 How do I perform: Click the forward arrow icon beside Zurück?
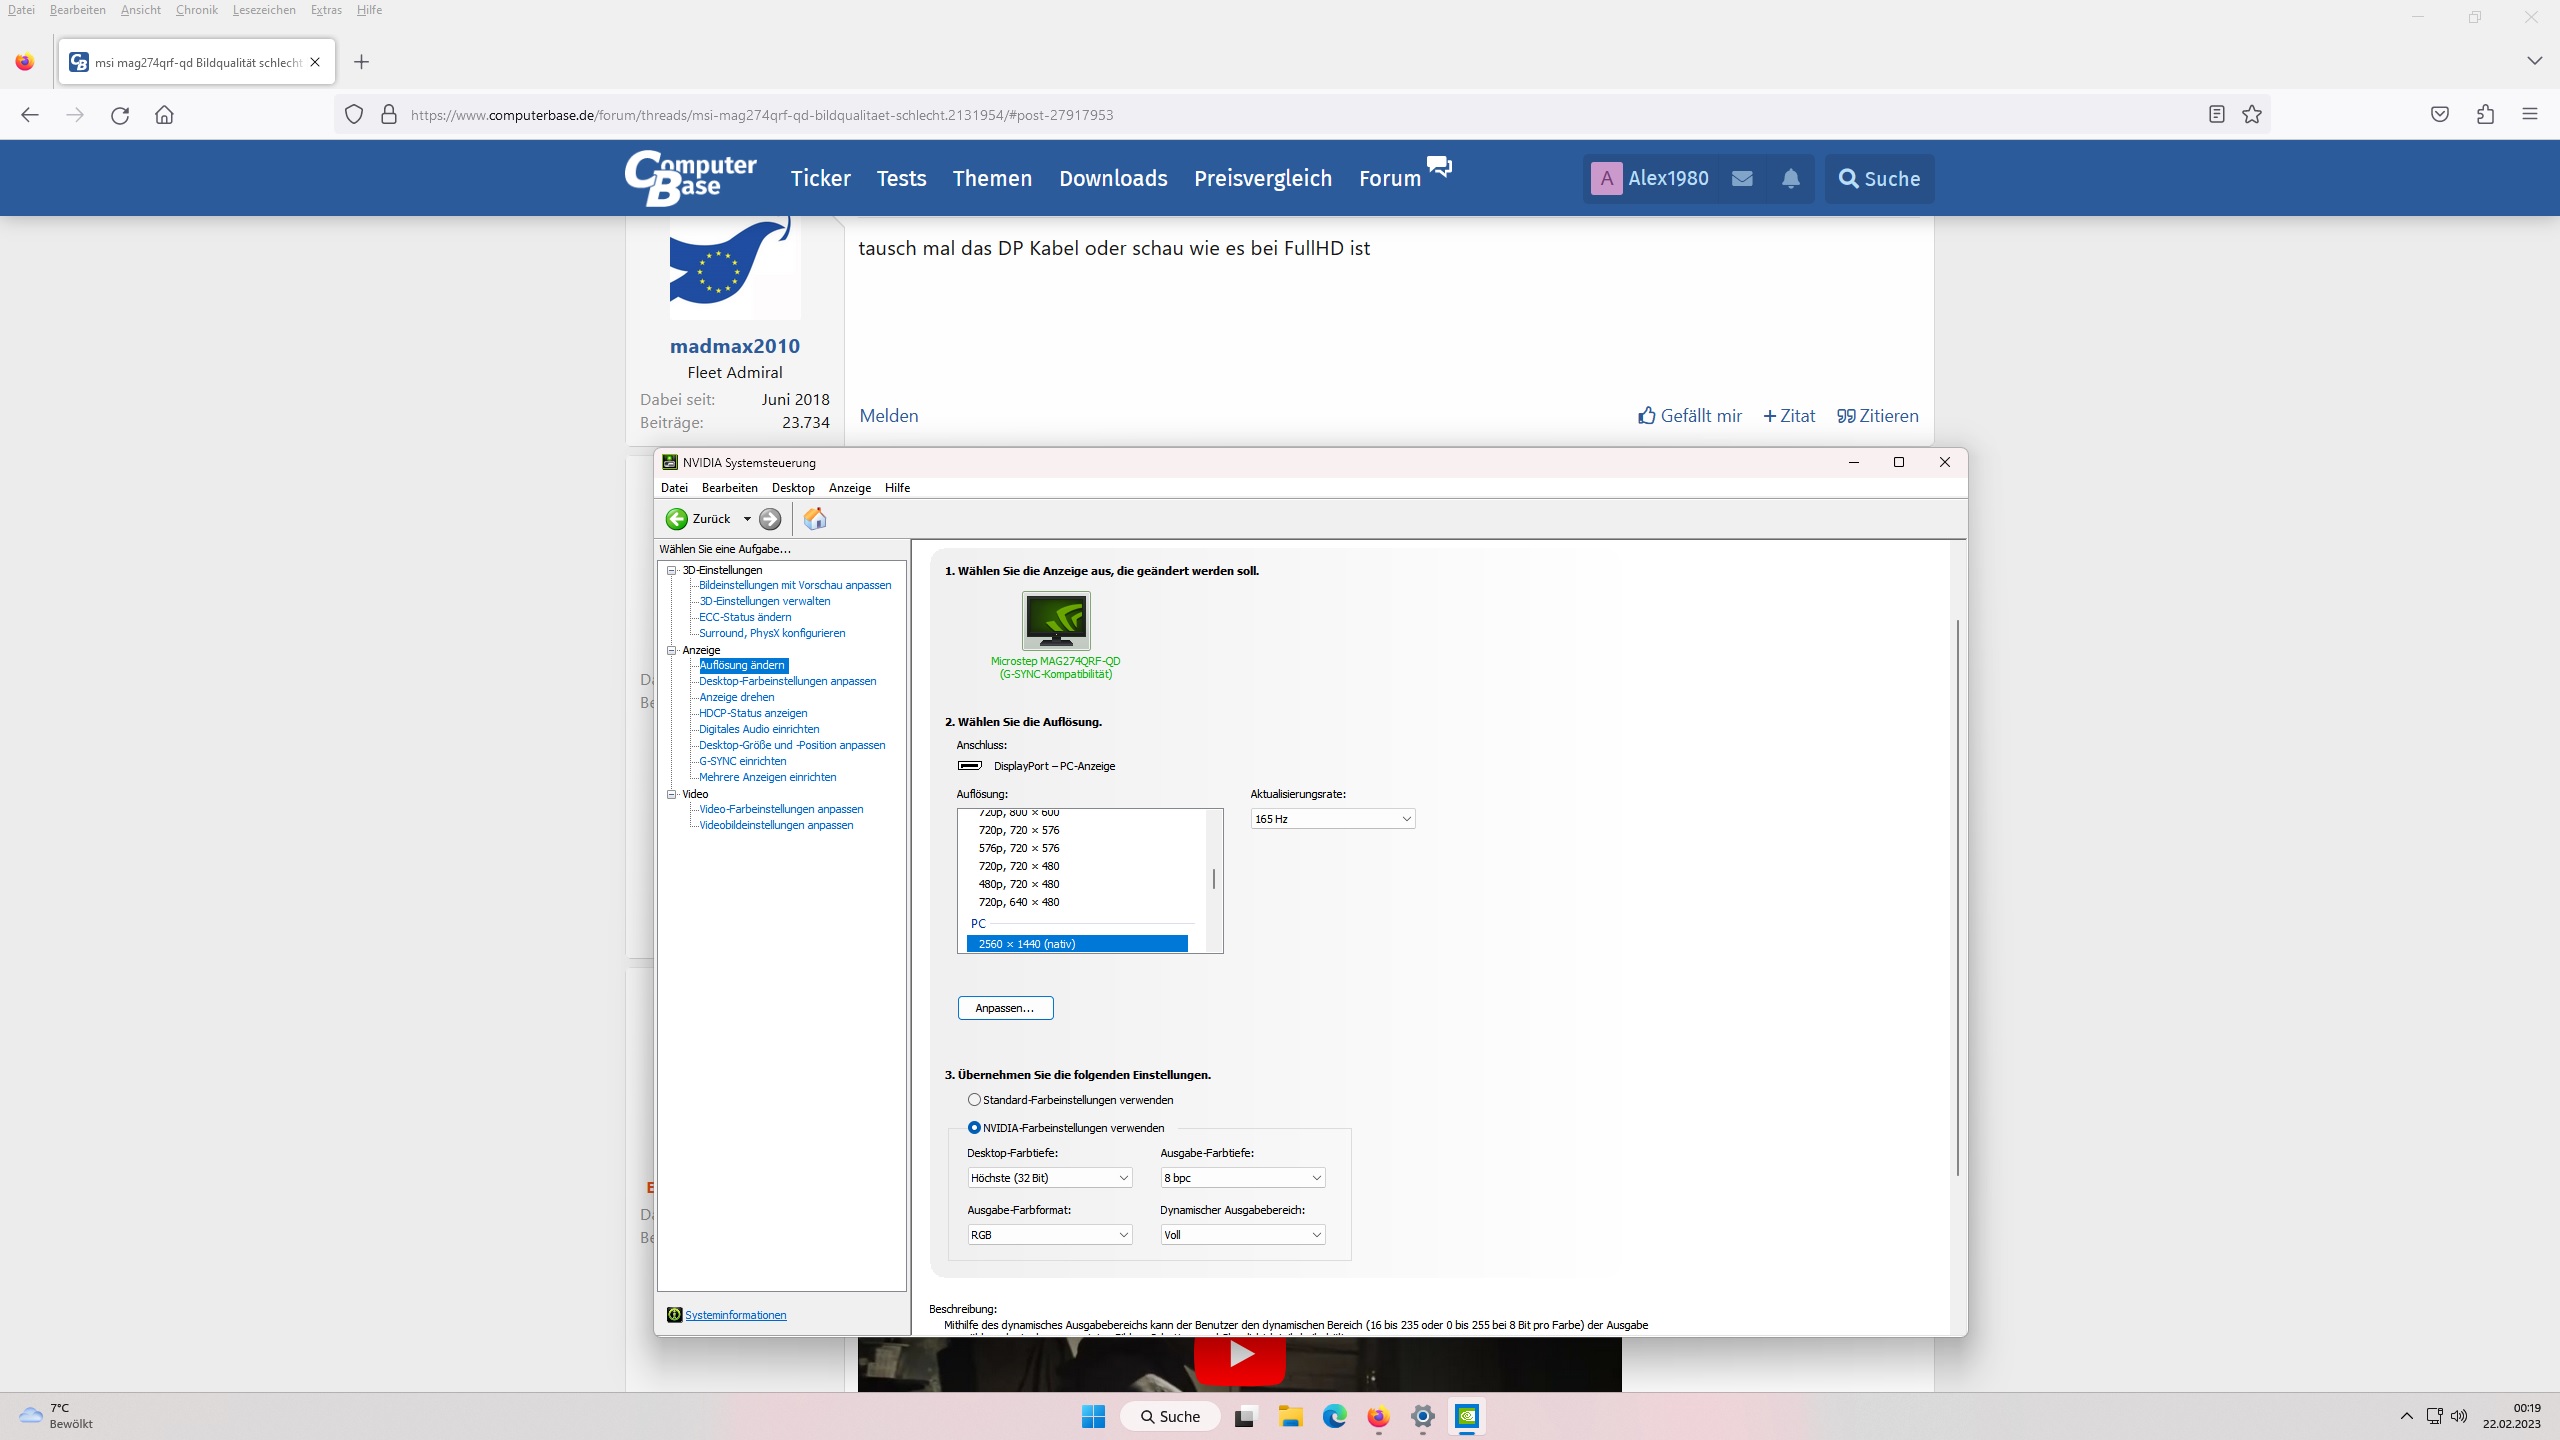770,518
